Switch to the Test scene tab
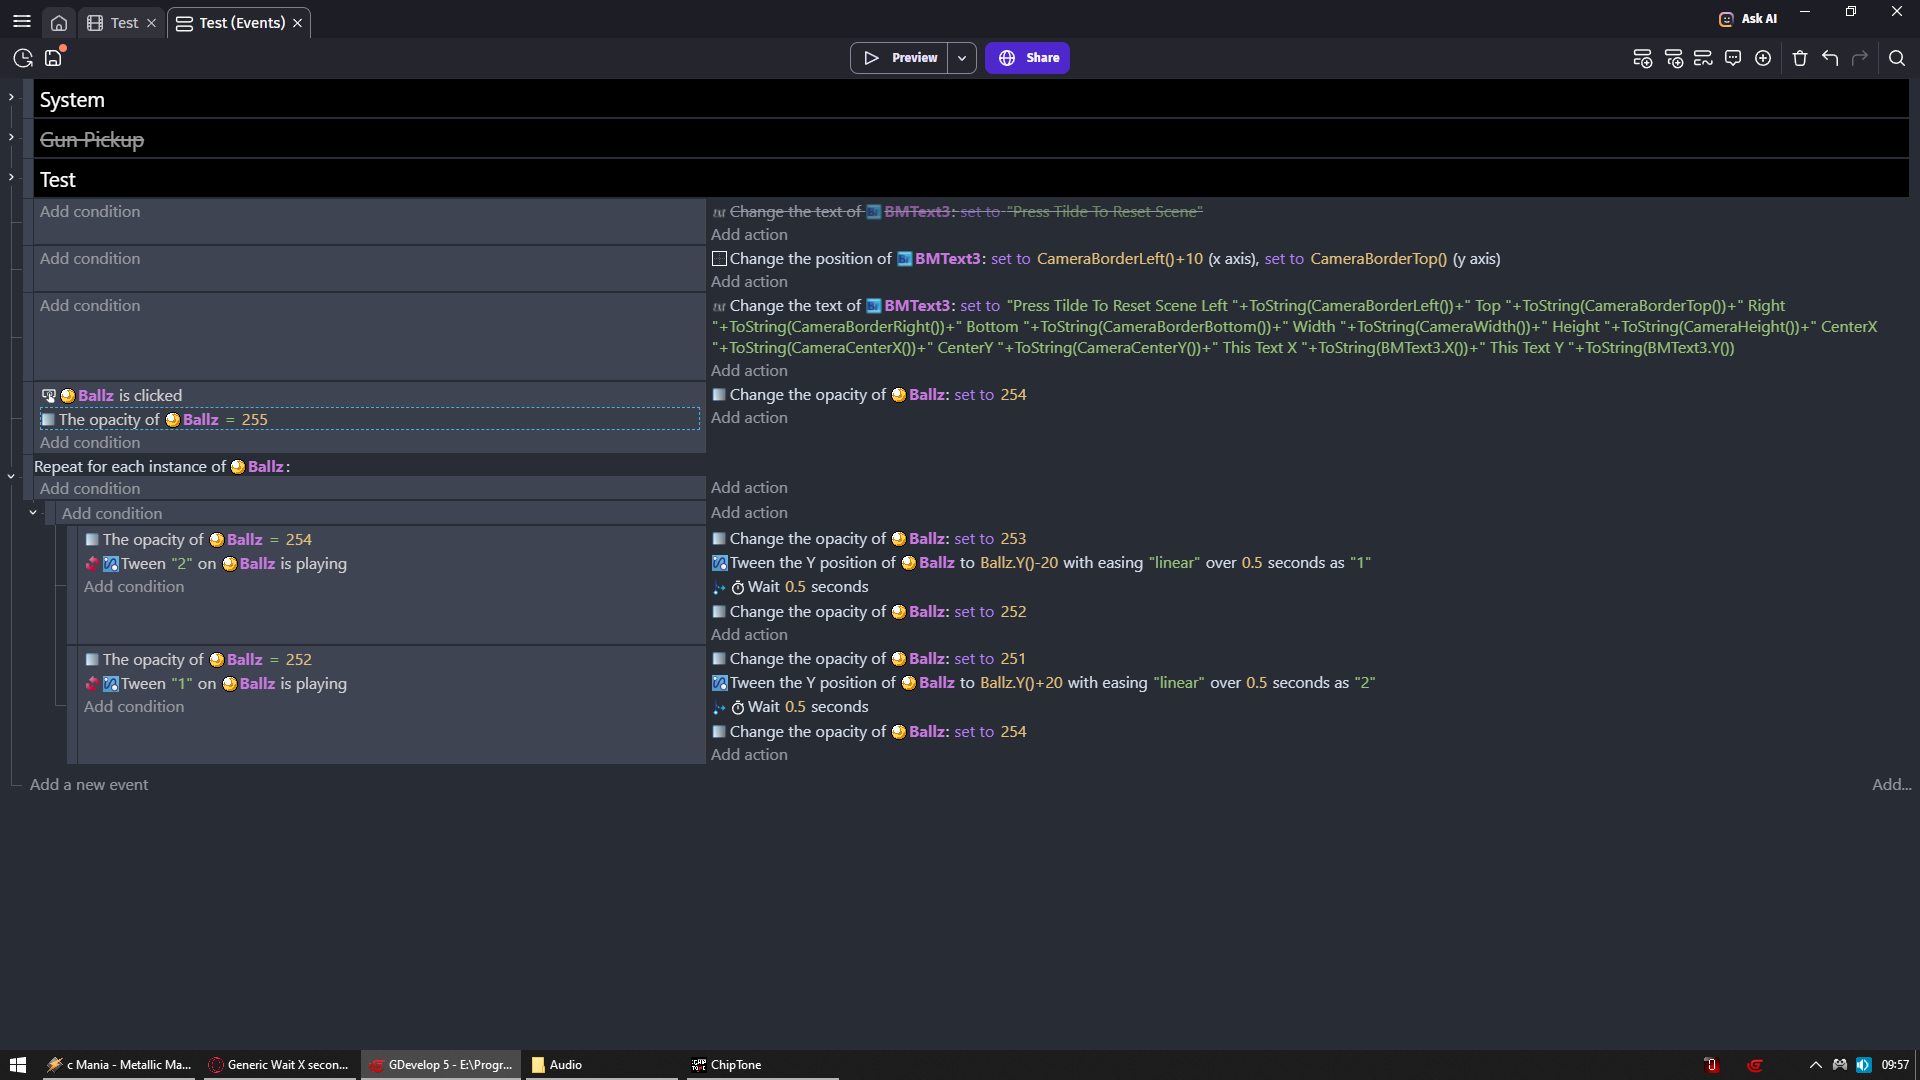This screenshot has height=1080, width=1920. (x=124, y=23)
